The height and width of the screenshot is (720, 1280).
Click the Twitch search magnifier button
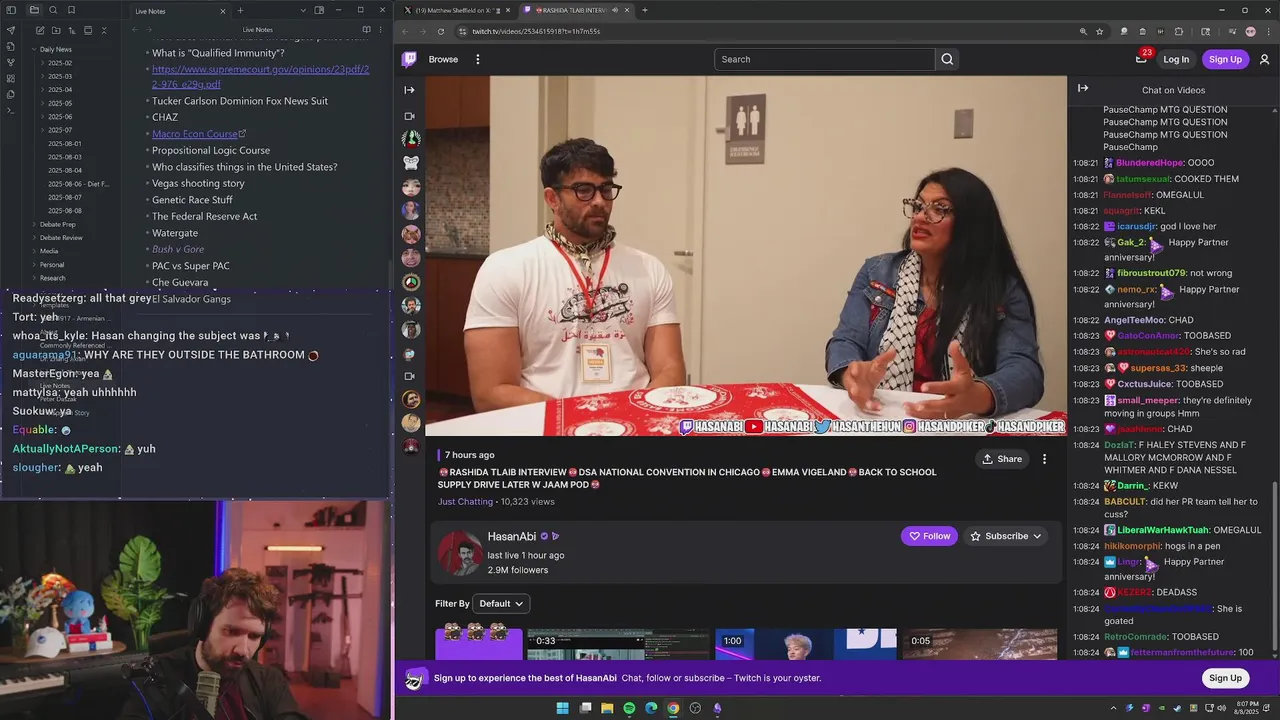(947, 59)
